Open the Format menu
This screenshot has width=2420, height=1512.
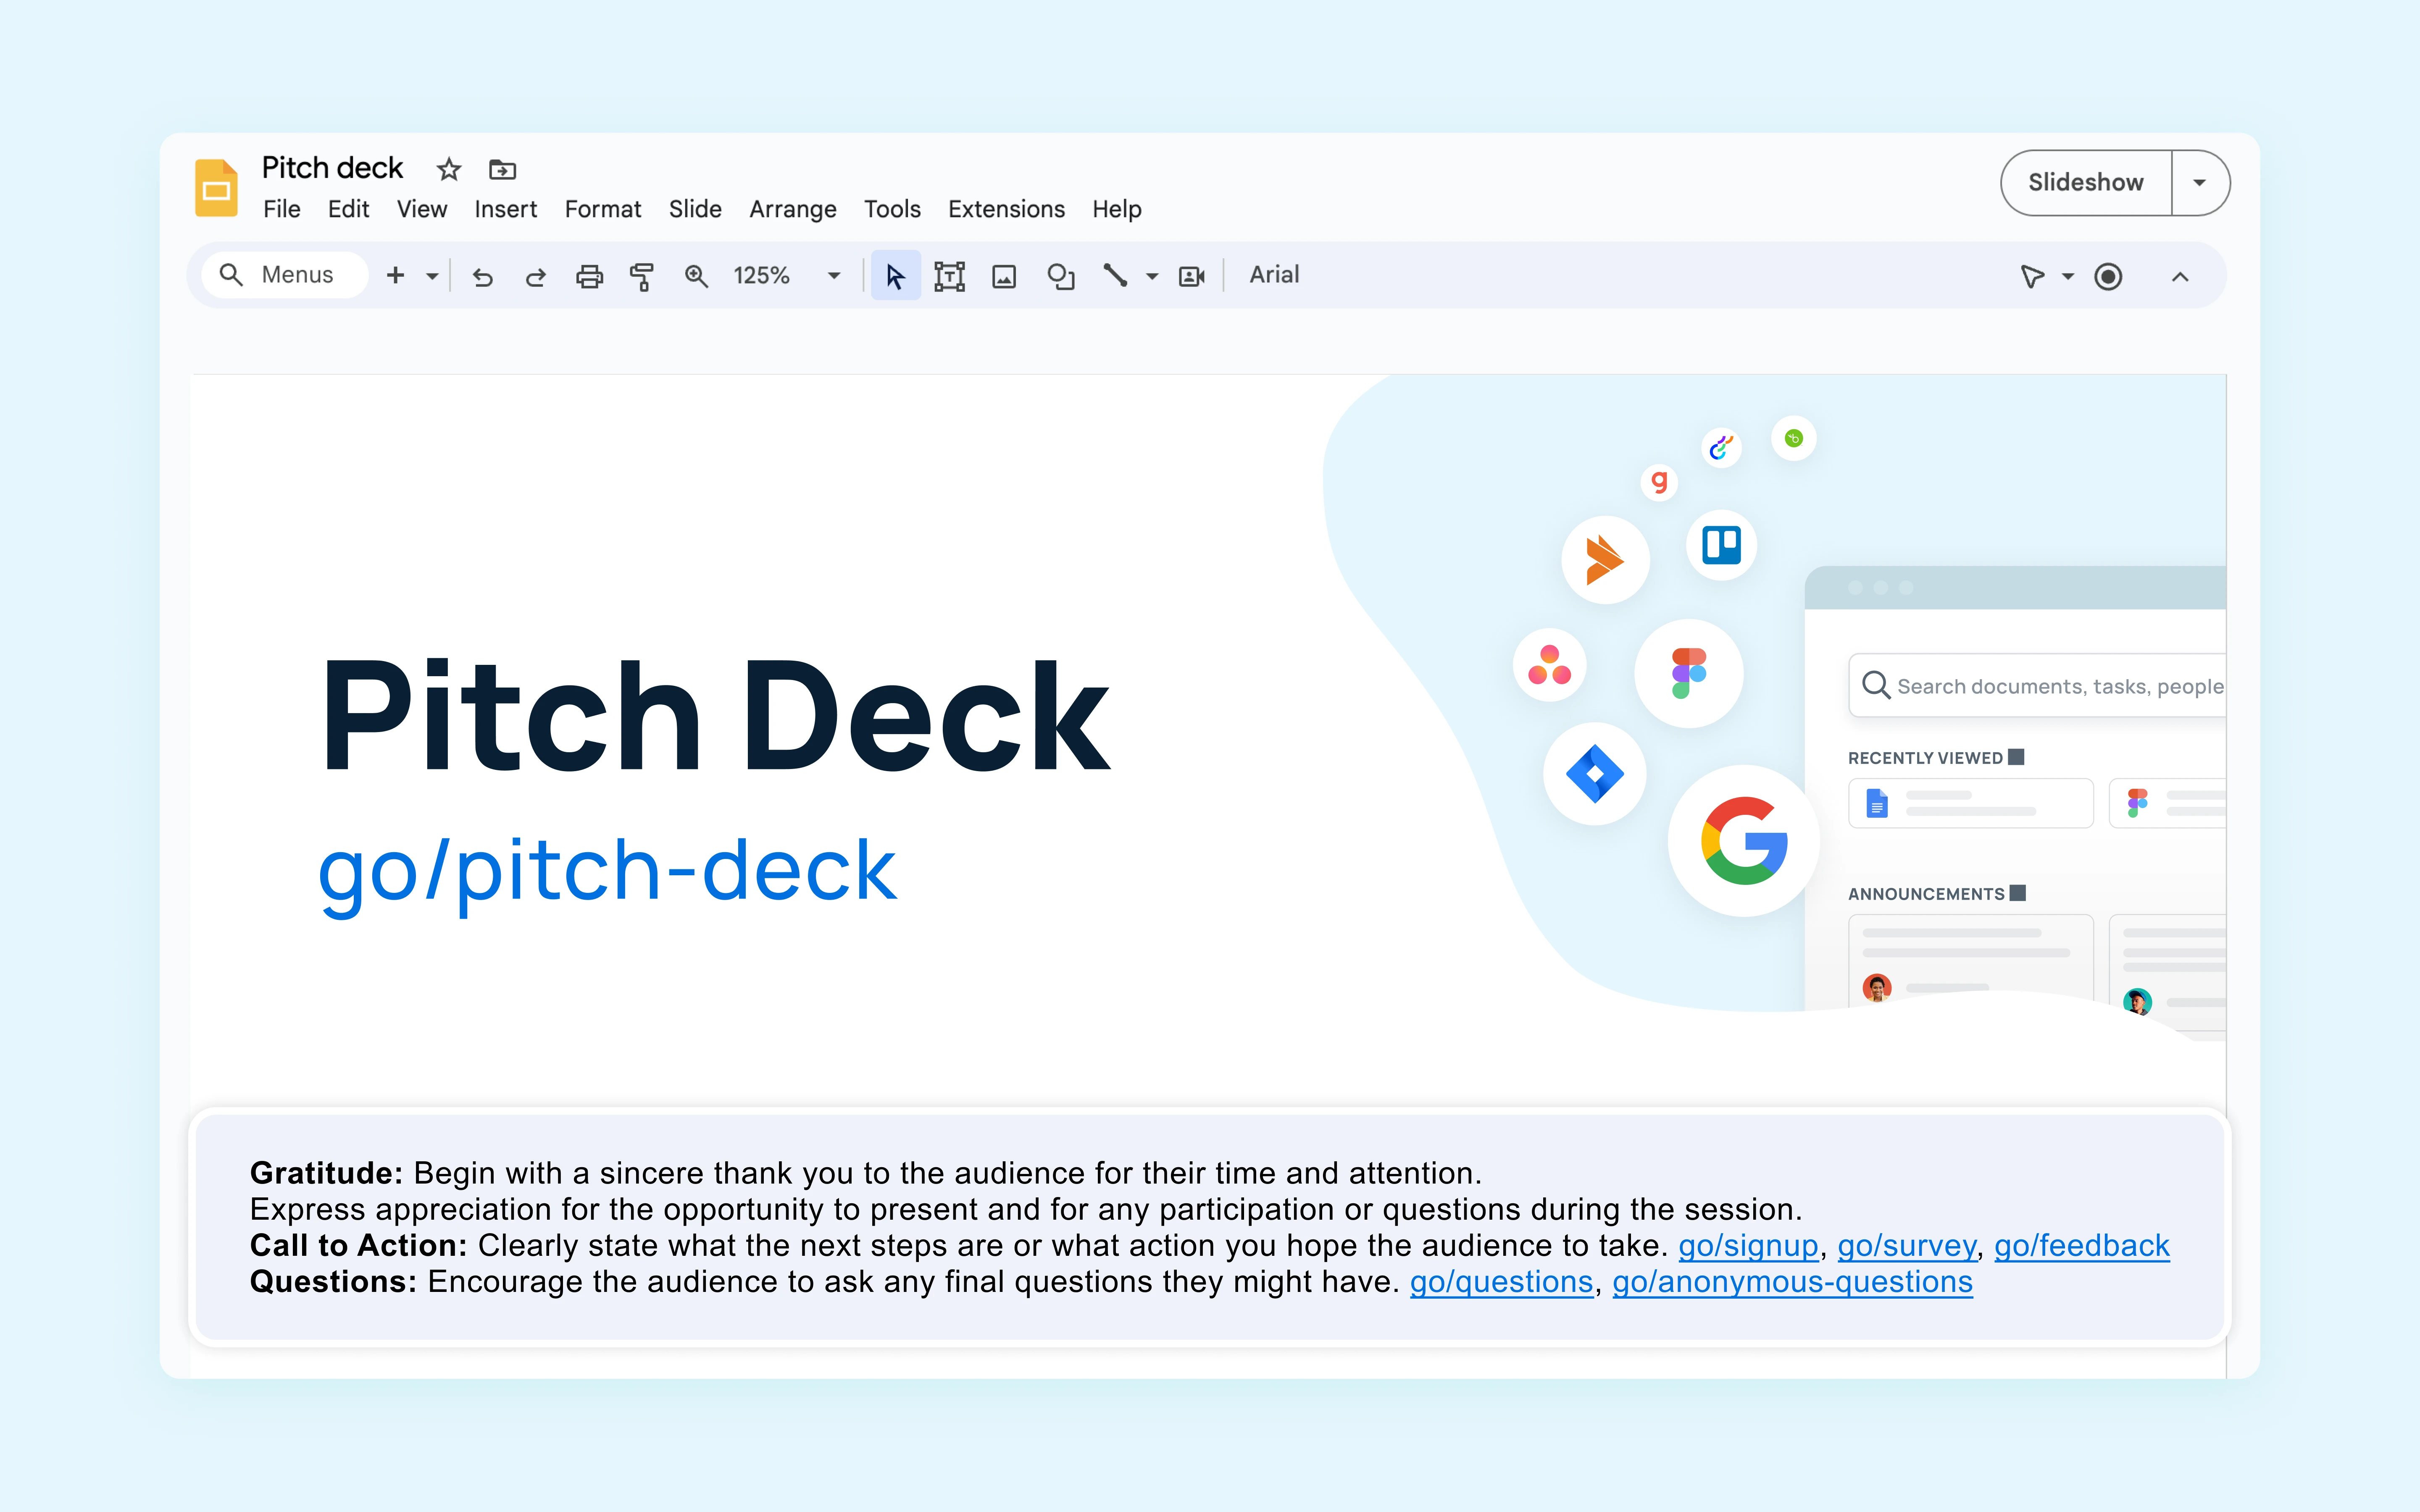click(x=602, y=209)
